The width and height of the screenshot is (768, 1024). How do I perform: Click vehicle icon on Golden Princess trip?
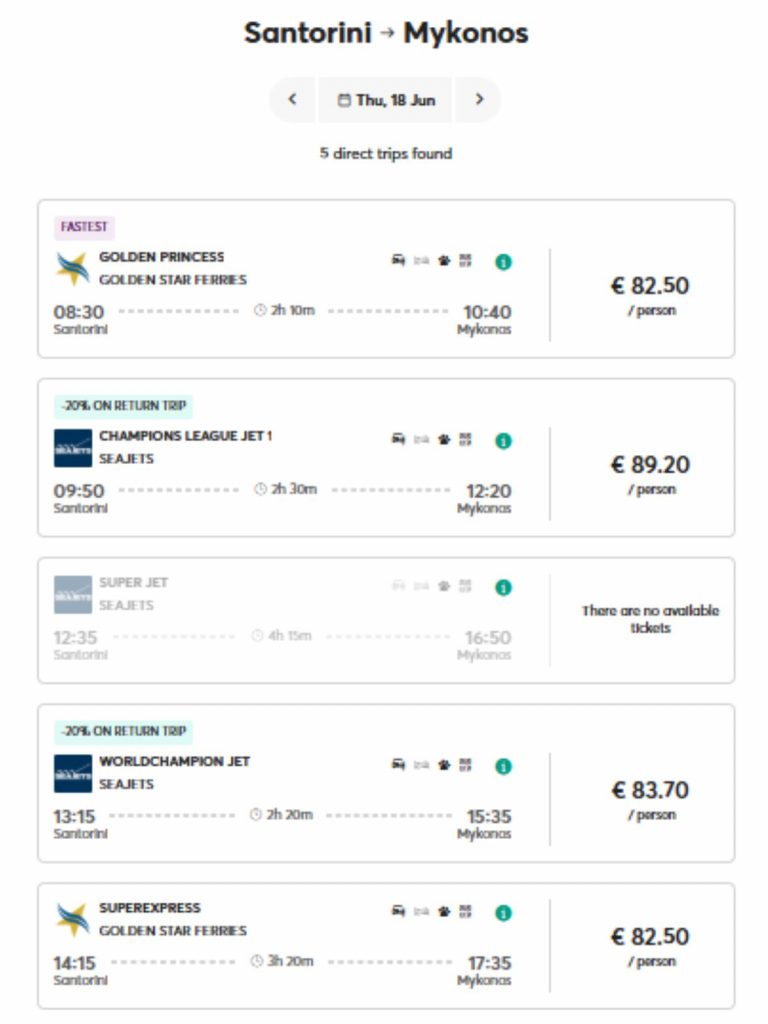398,261
